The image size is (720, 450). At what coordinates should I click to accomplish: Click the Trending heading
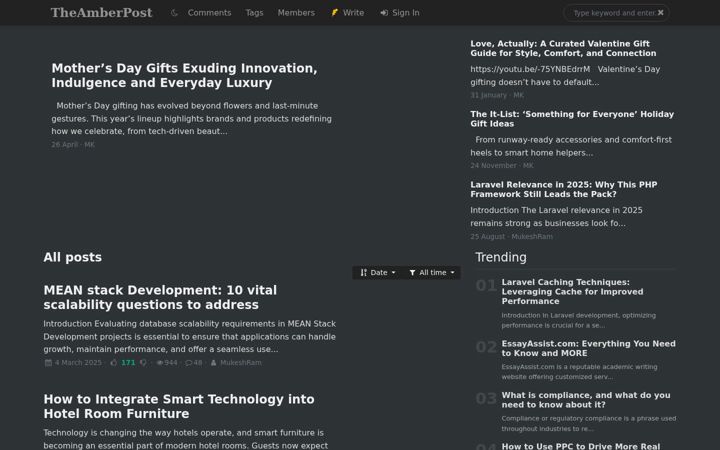(501, 257)
